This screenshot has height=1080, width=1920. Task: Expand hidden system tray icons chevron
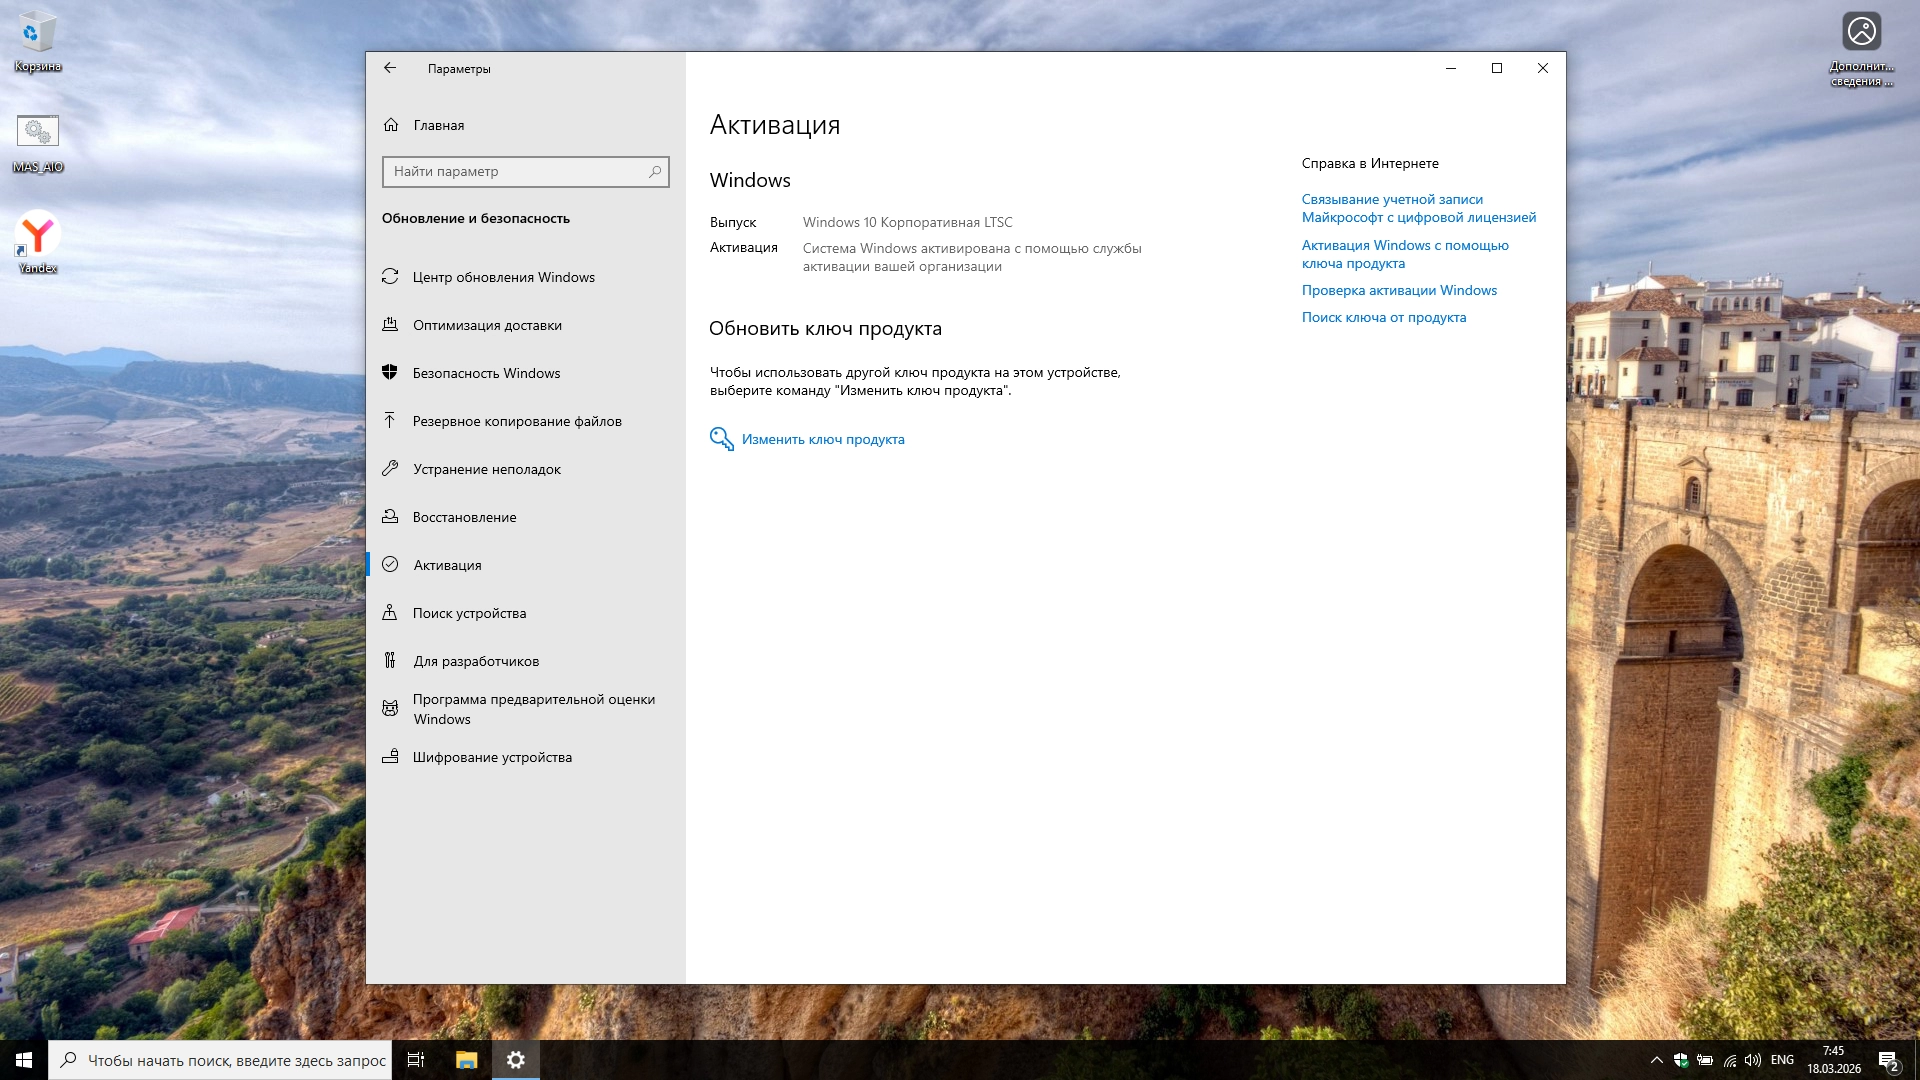point(1656,1060)
